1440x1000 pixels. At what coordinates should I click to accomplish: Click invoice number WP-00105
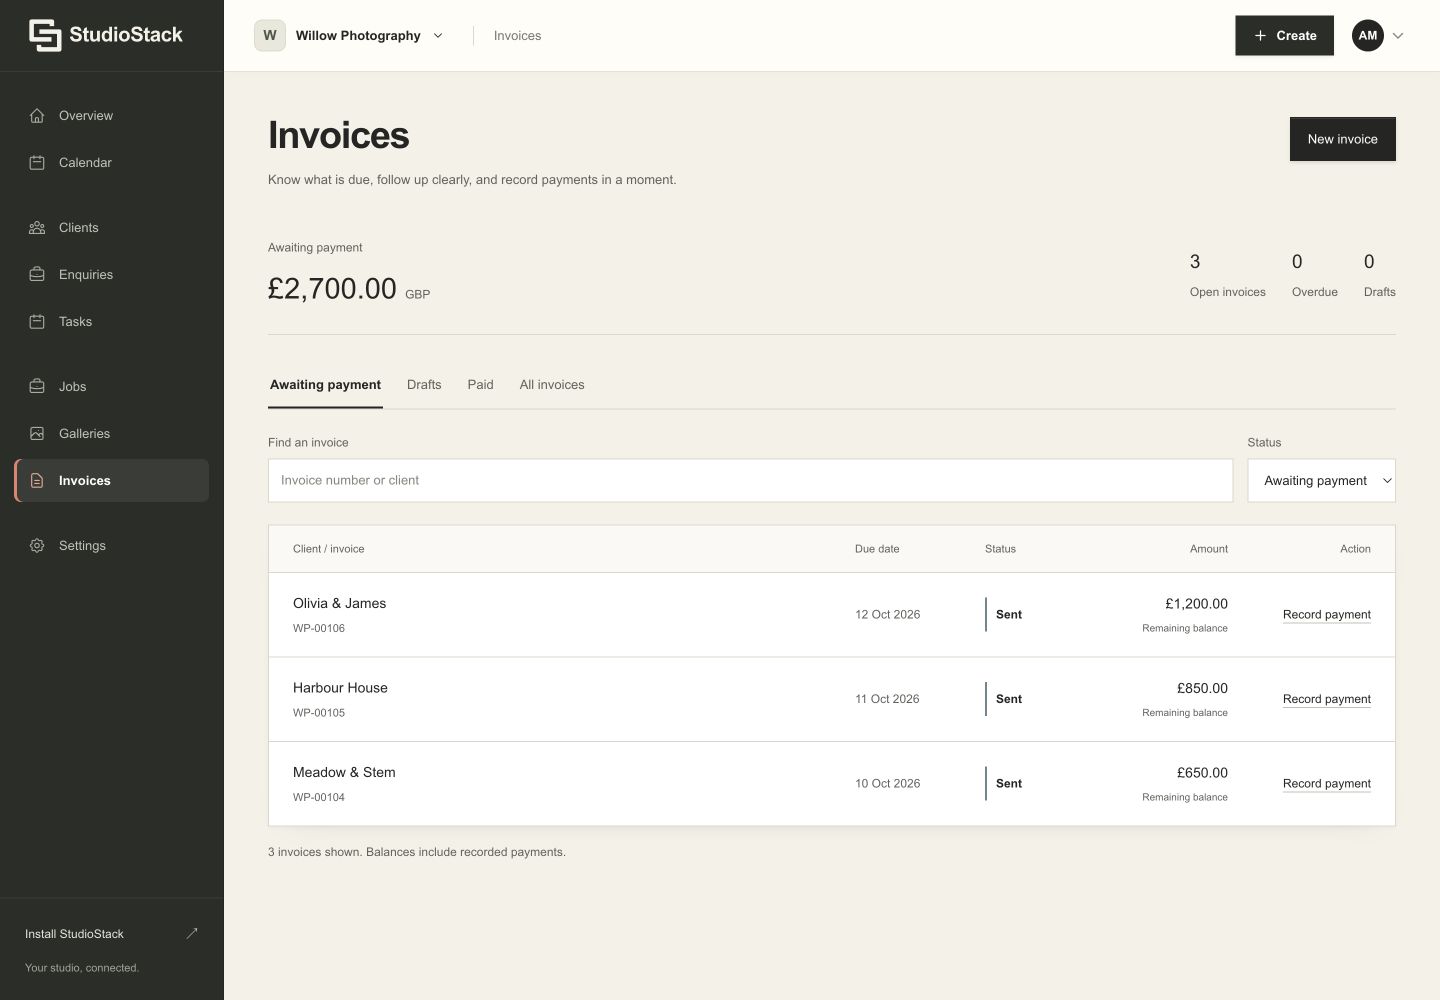pyautogui.click(x=319, y=713)
